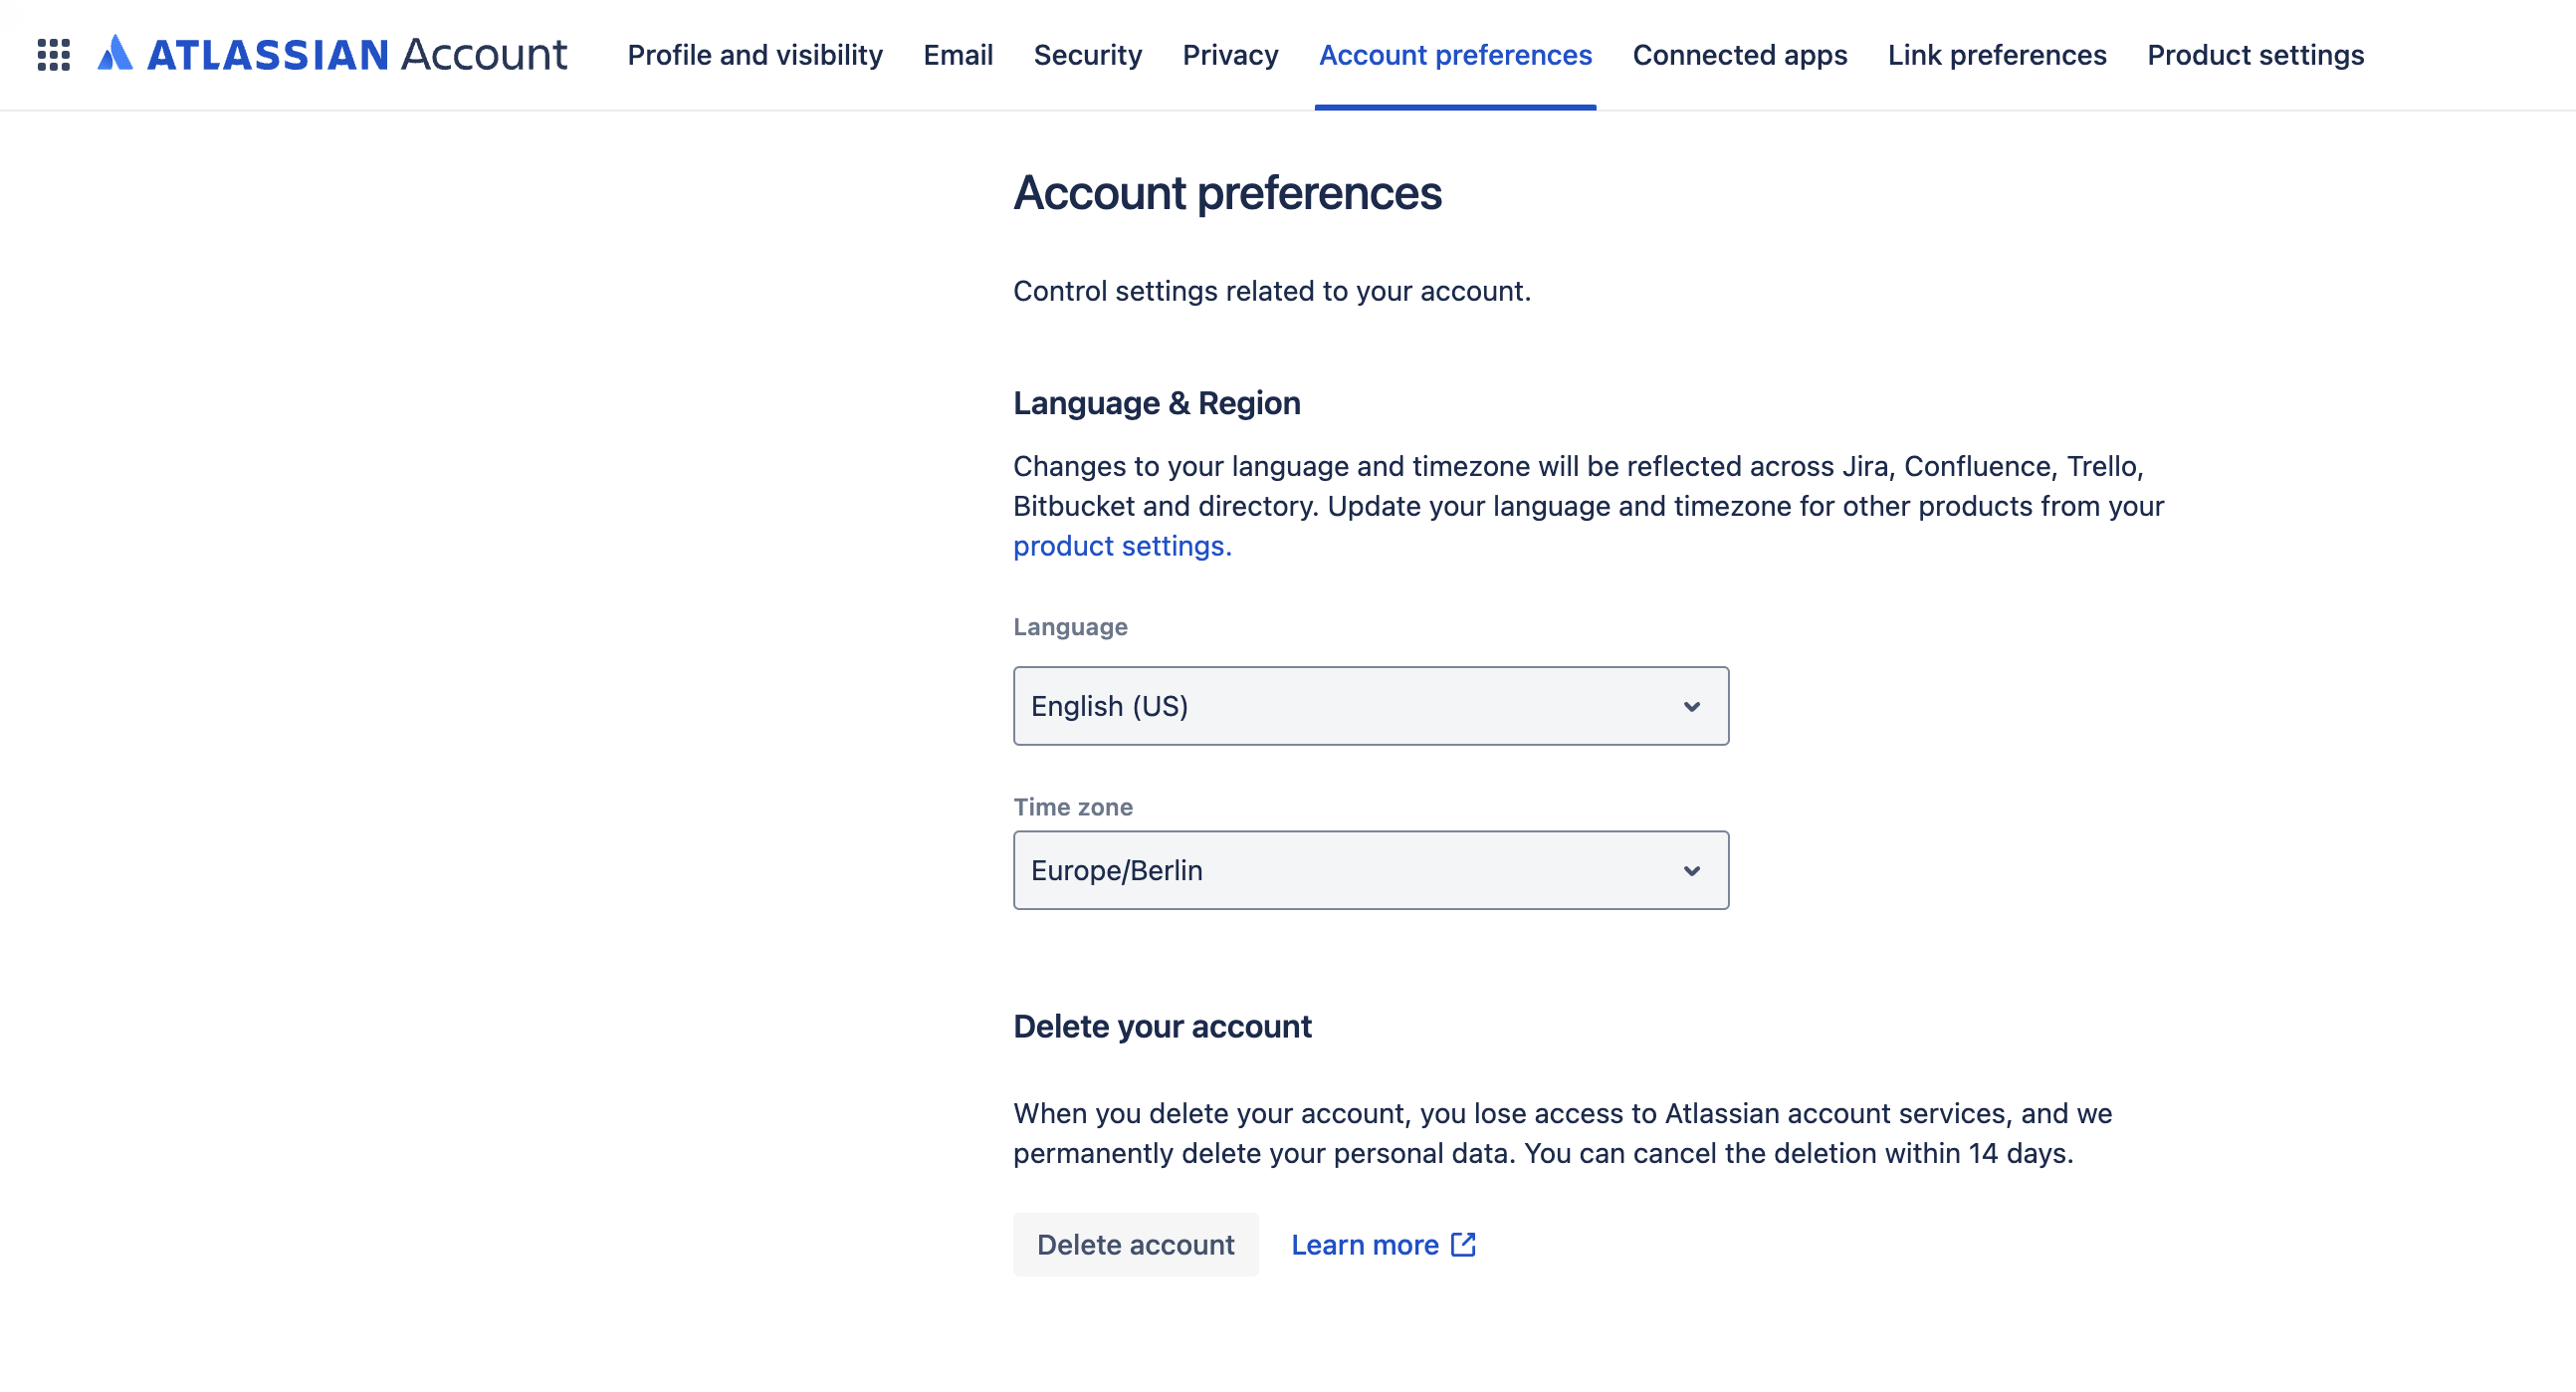The image size is (2576, 1392).
Task: Follow the Learn more link
Action: (1364, 1244)
